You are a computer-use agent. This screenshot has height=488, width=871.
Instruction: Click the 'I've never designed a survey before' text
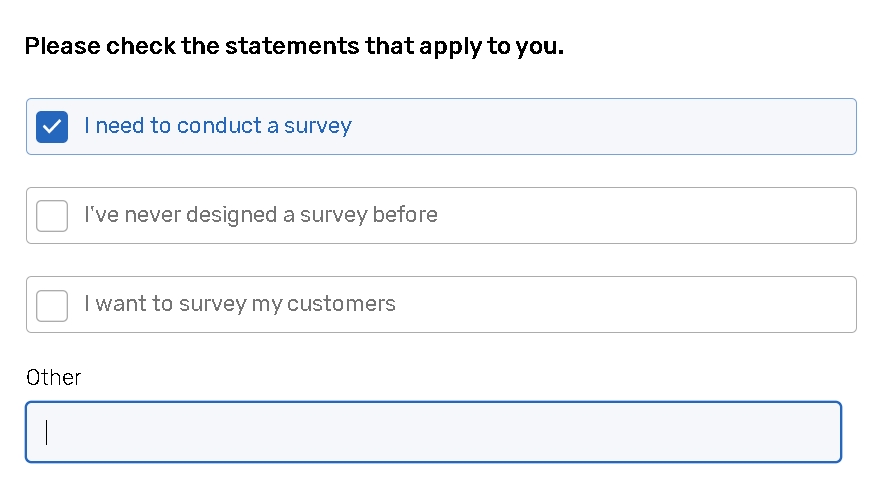tap(260, 215)
